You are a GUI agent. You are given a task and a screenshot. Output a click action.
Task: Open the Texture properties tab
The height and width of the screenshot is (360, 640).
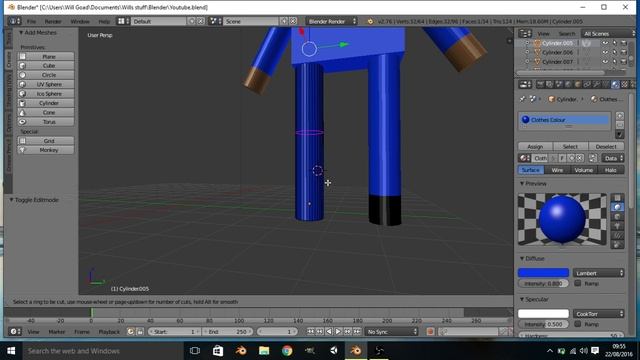624,84
